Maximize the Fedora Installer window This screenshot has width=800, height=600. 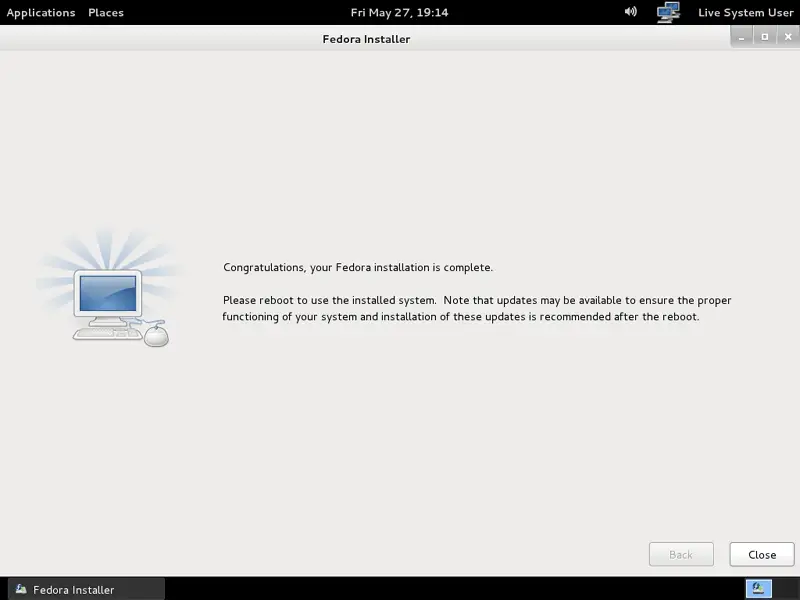tap(764, 37)
